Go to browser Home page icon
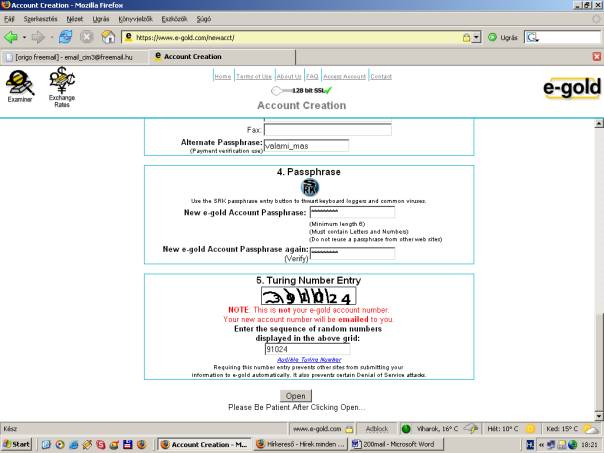Screen dimensions: 604x453 108,37
